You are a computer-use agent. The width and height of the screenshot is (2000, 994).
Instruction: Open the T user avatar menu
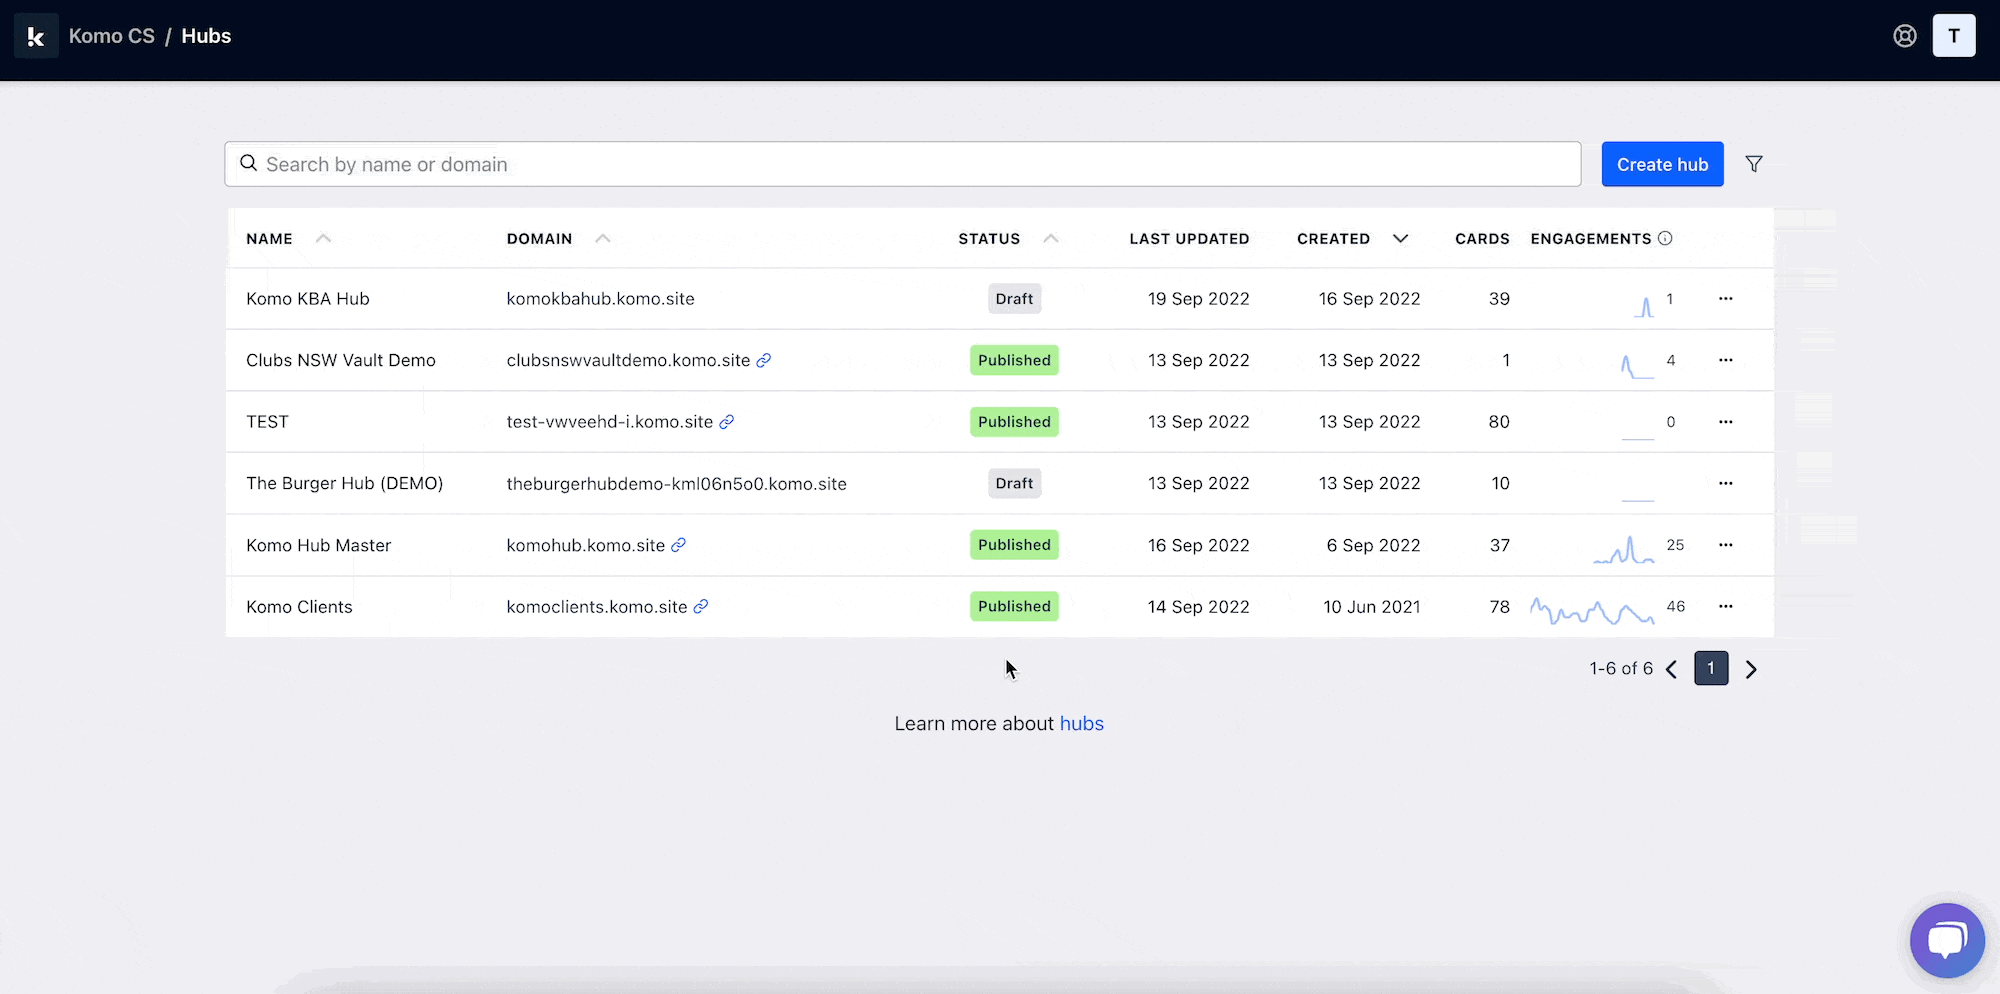coord(1954,36)
